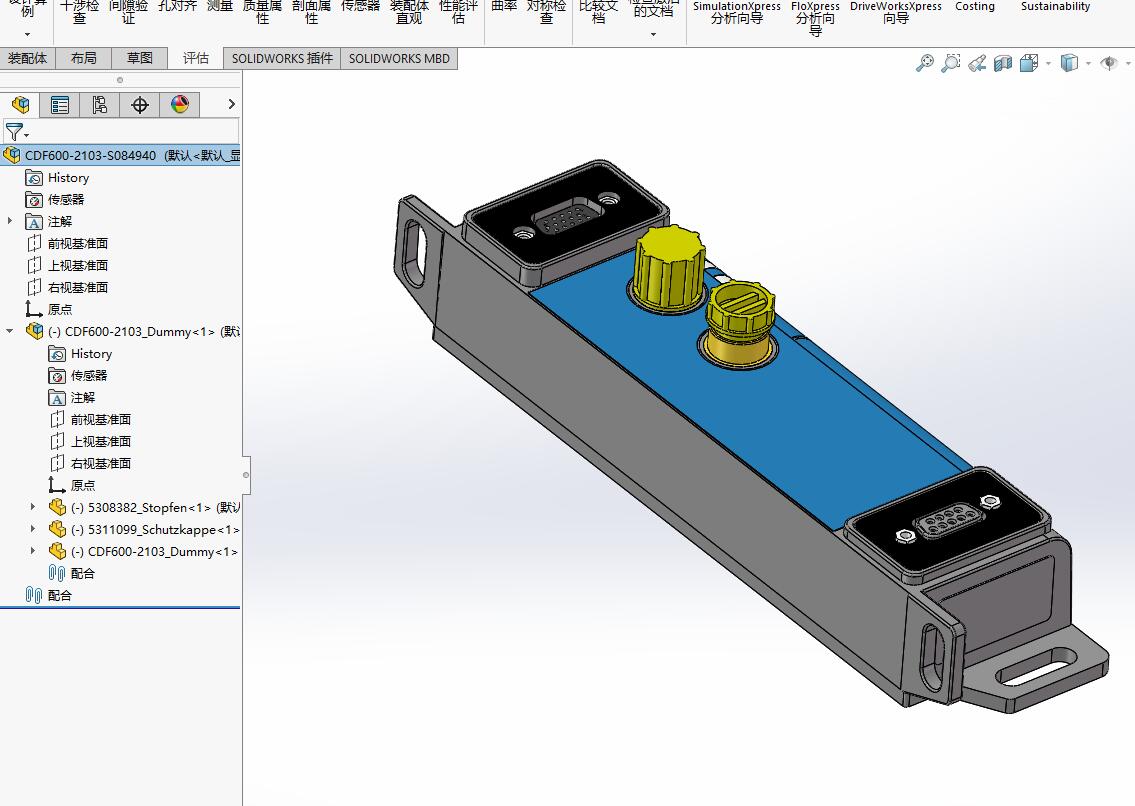Click the 传感器 ribbon command
The width and height of the screenshot is (1135, 806).
click(360, 7)
